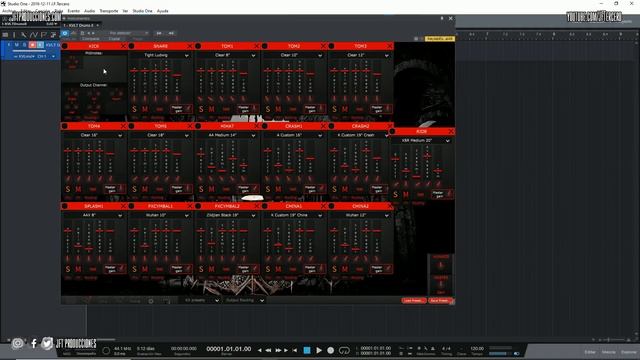This screenshot has width=640, height=360.
Task: Mute the SPLASH1 channel
Action: 78,269
